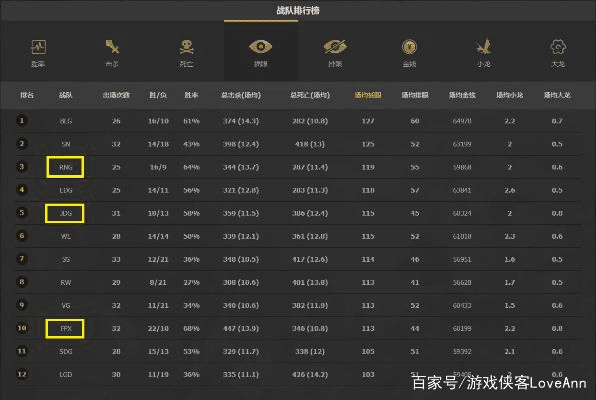The height and width of the screenshot is (400, 596).
Task: Click the rank 2 number badge
Action: coord(22,144)
